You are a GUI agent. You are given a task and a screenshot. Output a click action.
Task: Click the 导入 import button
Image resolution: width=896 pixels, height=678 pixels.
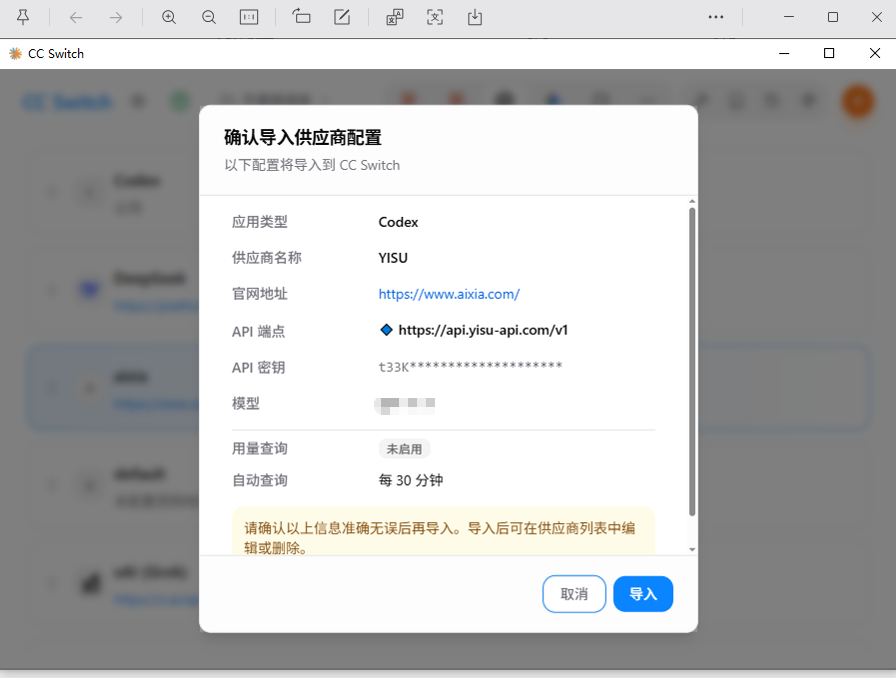coord(643,594)
